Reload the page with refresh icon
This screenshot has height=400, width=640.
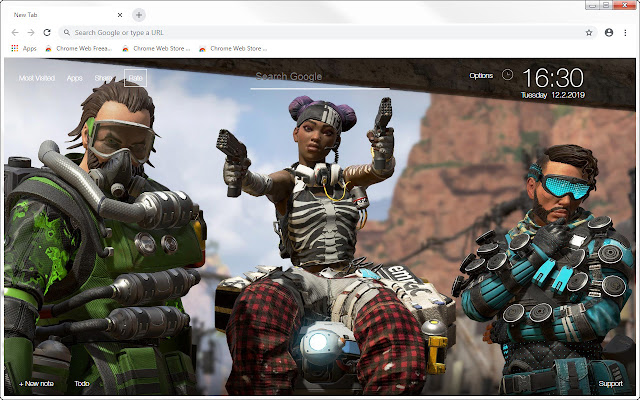point(47,32)
